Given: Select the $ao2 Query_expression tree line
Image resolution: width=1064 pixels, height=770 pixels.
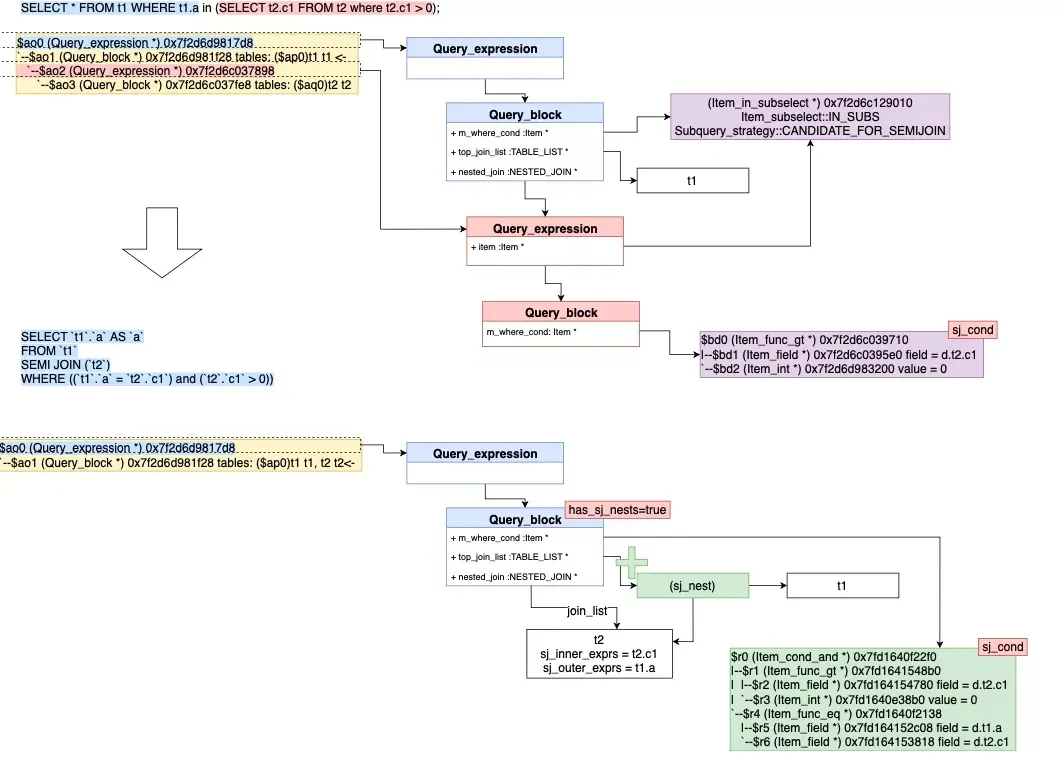Looking at the screenshot, I should coord(152,71).
